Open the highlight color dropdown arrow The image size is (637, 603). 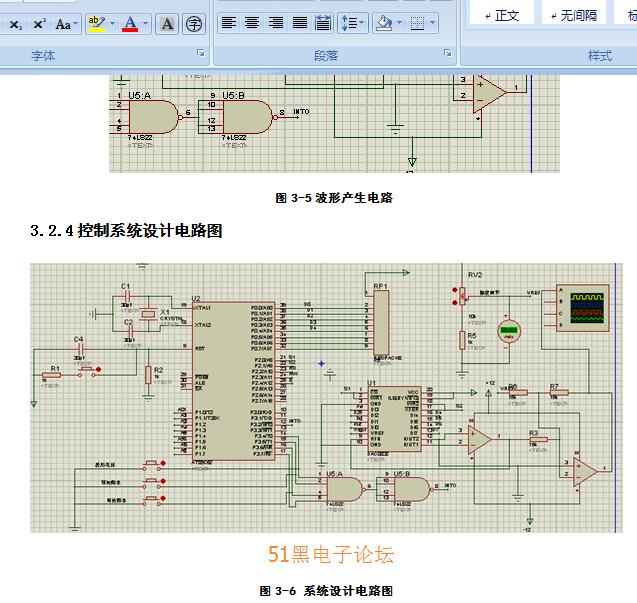(113, 24)
